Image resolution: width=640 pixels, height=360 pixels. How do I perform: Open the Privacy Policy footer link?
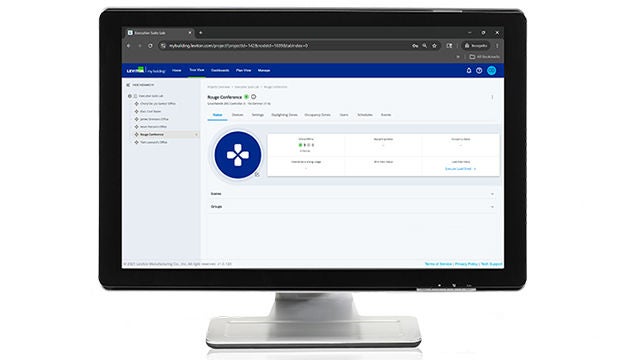click(x=466, y=264)
